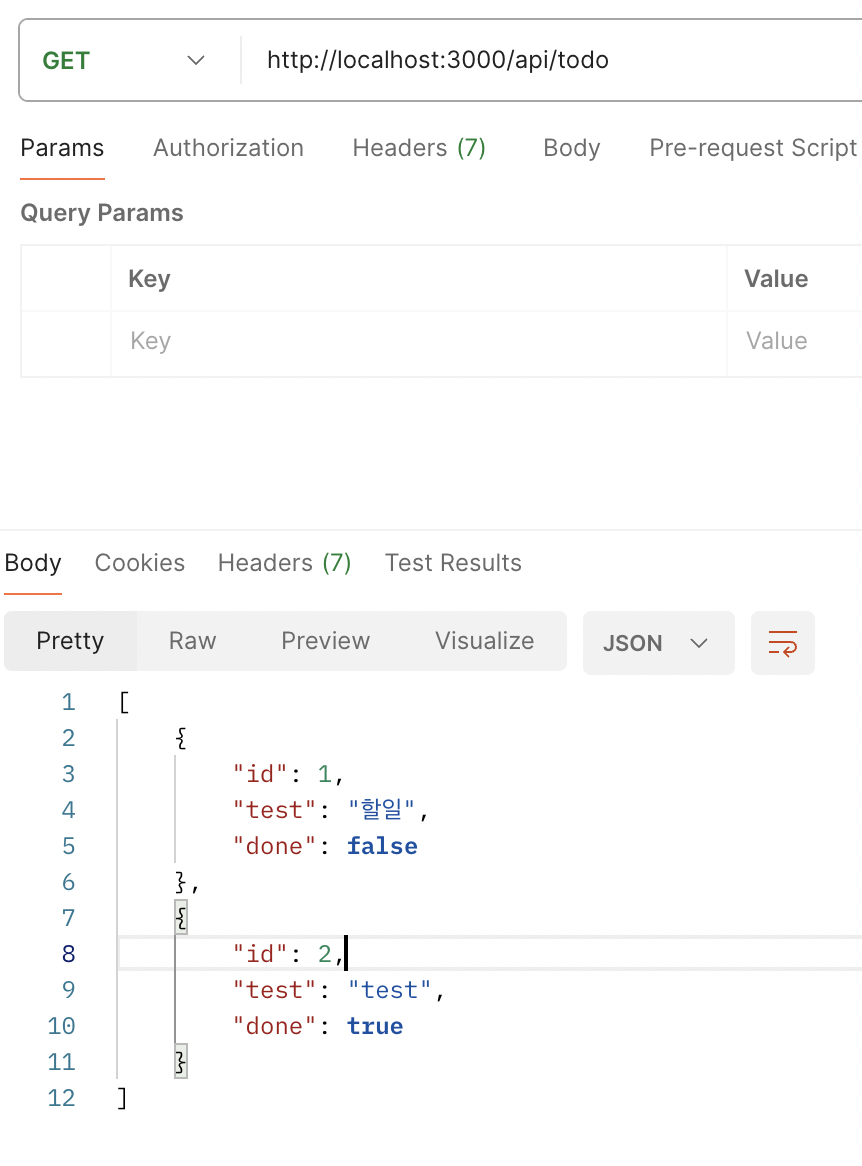Open the Test Results tab
The width and height of the screenshot is (862, 1166).
point(453,563)
